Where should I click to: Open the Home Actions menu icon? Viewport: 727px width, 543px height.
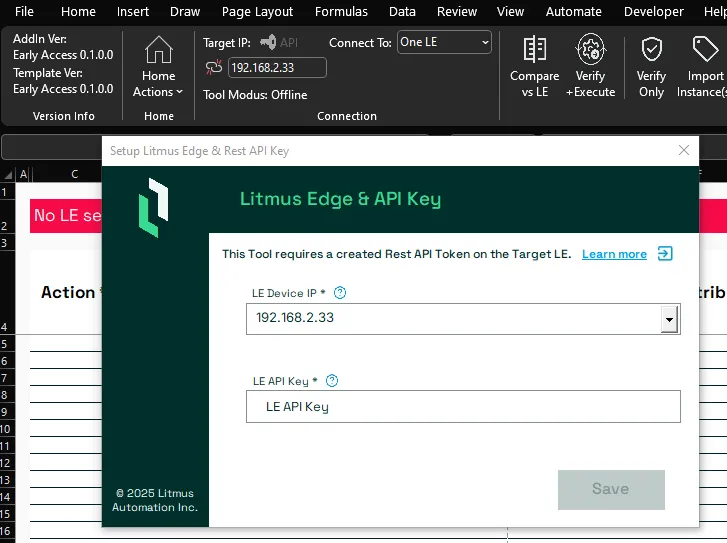click(159, 50)
